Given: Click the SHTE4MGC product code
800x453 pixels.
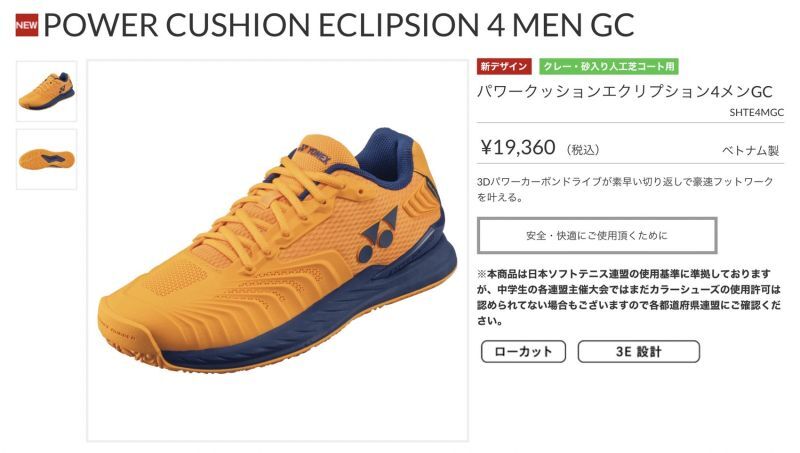Looking at the screenshot, I should tap(756, 112).
